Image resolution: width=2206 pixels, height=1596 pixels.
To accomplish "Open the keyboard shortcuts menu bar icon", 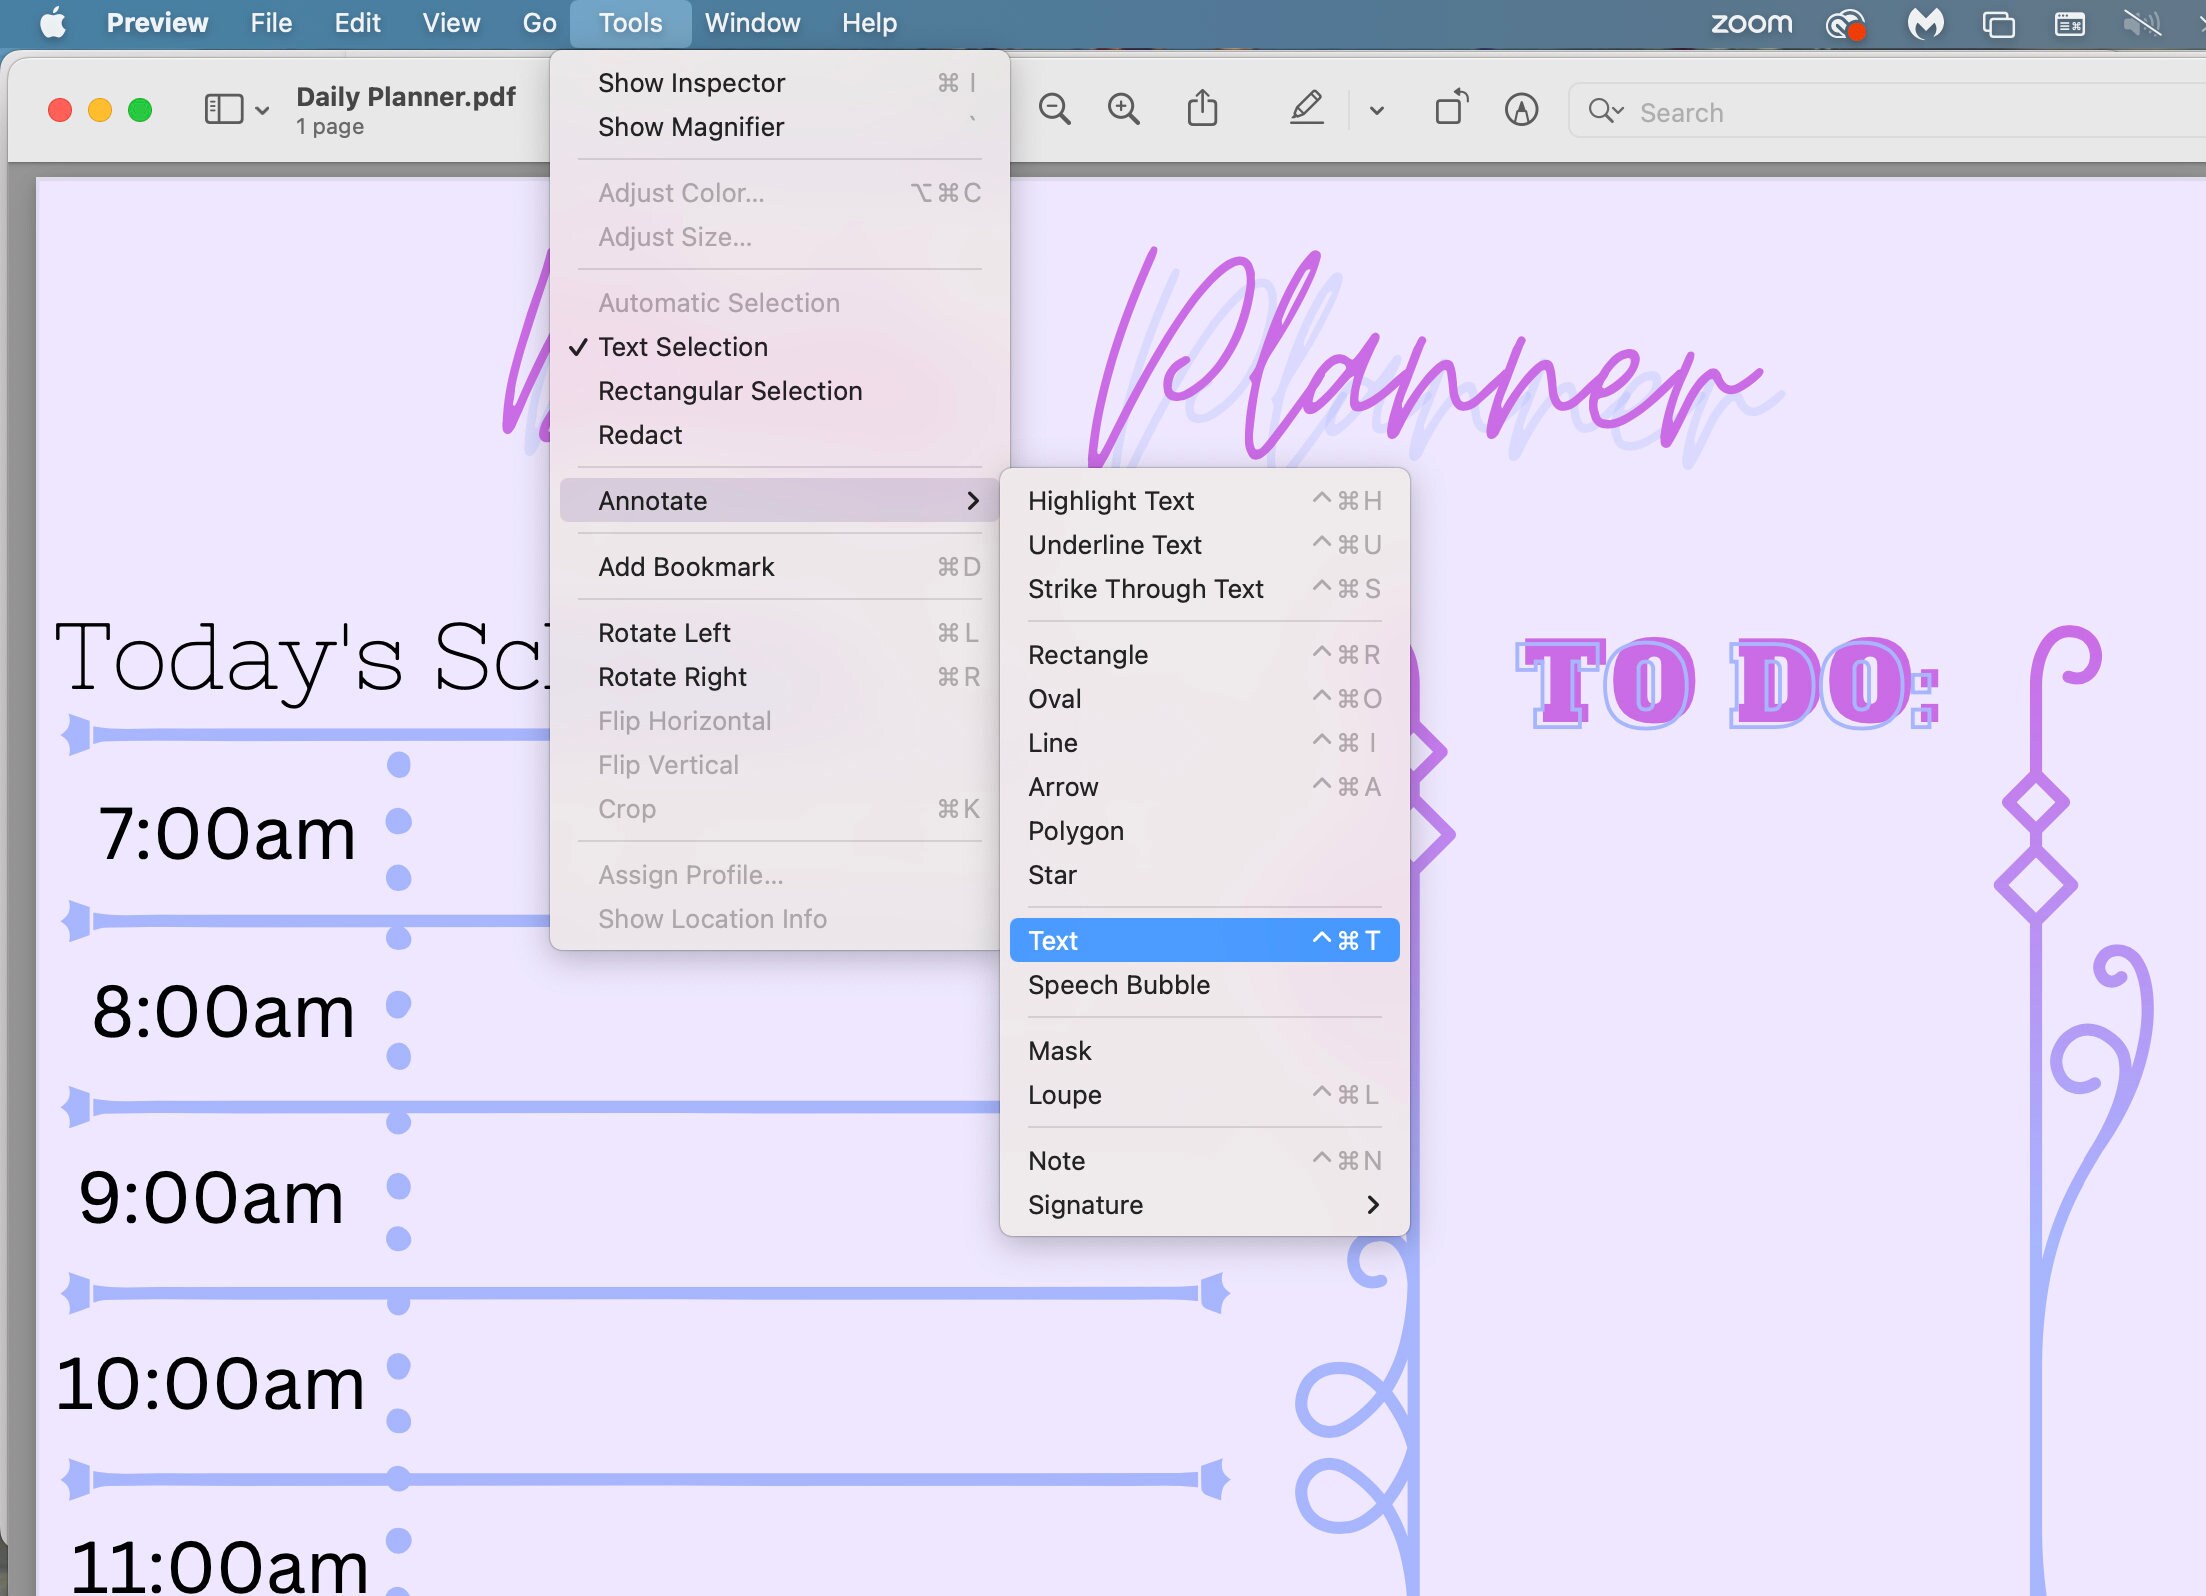I will tap(2070, 23).
